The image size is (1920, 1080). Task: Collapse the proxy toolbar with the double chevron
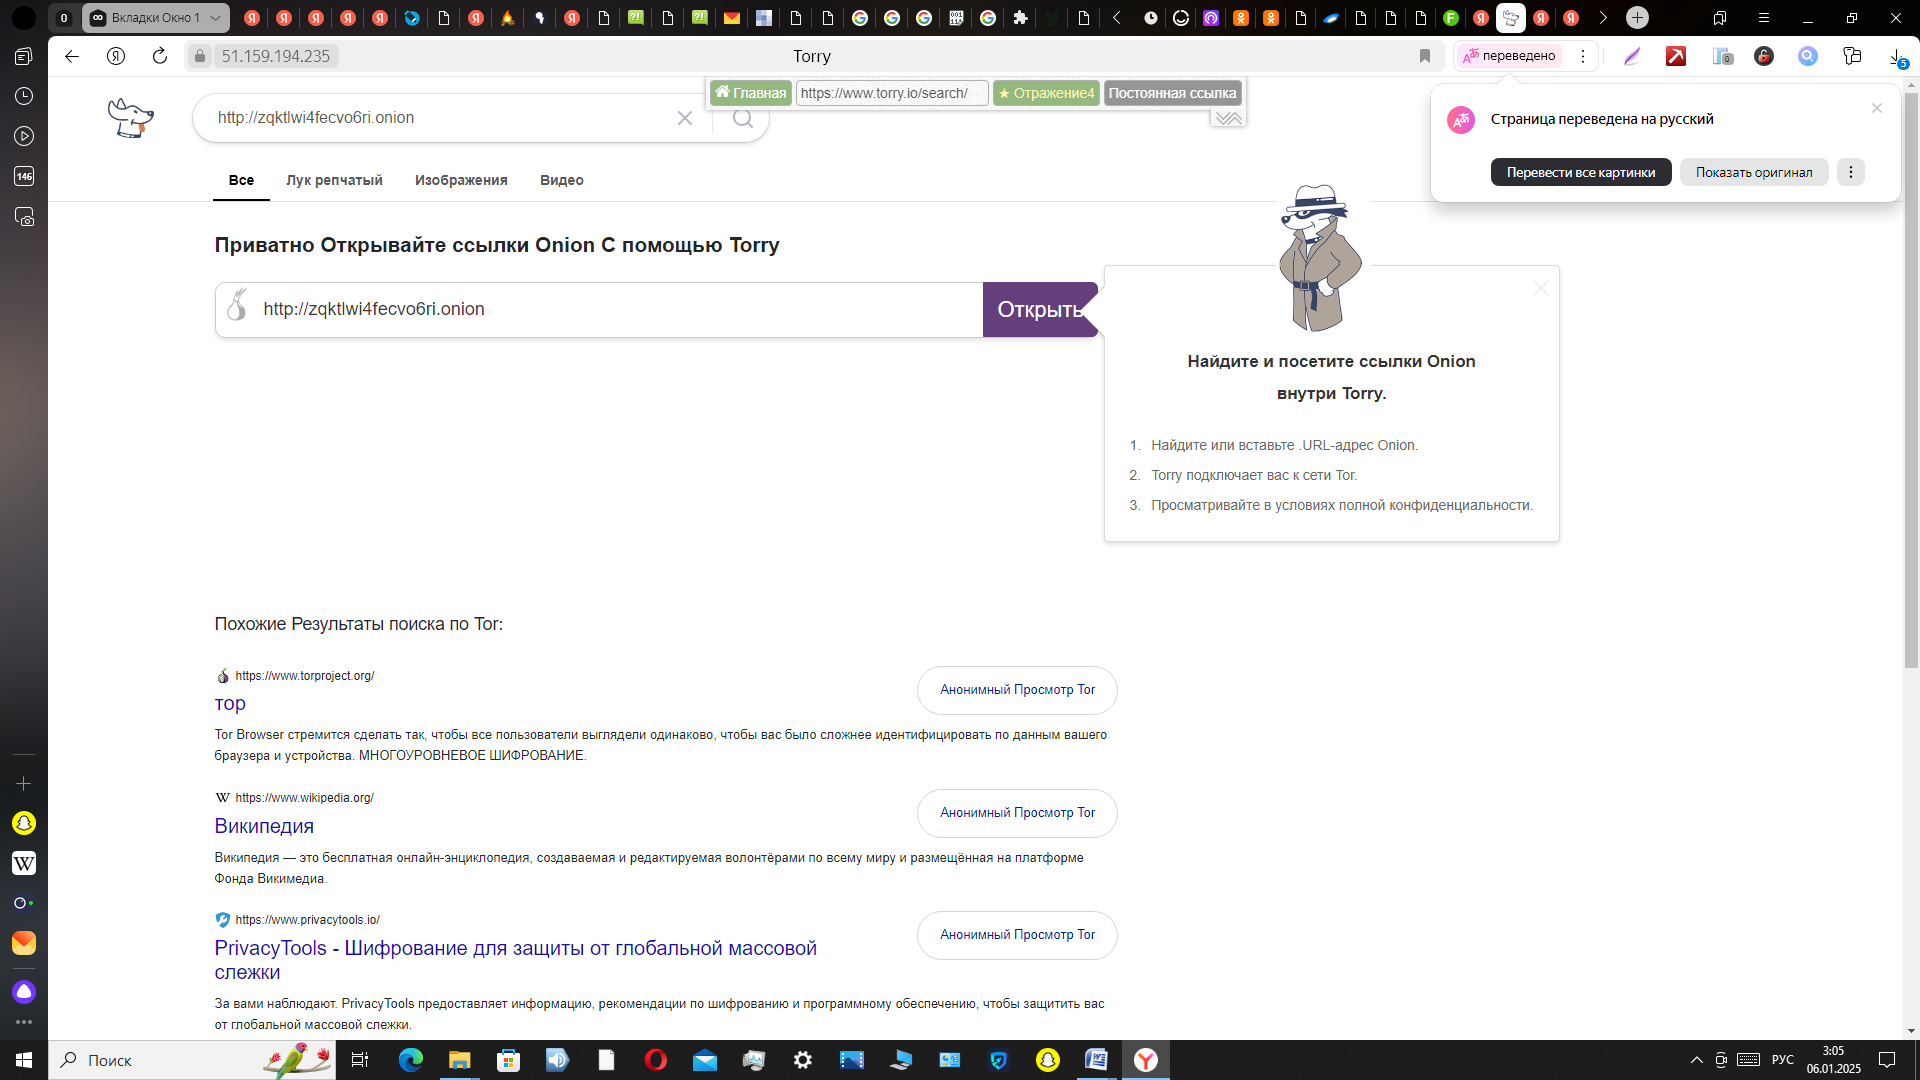[x=1228, y=118]
